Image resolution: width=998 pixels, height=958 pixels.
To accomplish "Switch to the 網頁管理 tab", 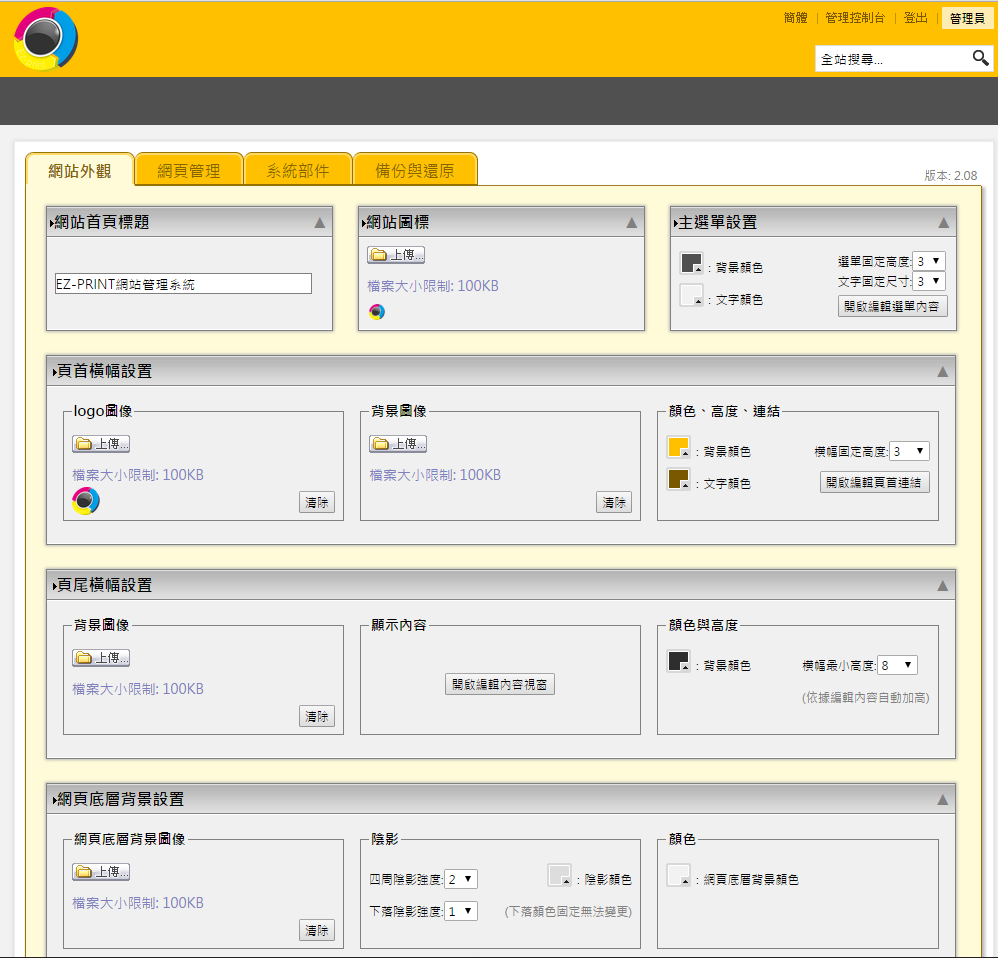I will 189,171.
